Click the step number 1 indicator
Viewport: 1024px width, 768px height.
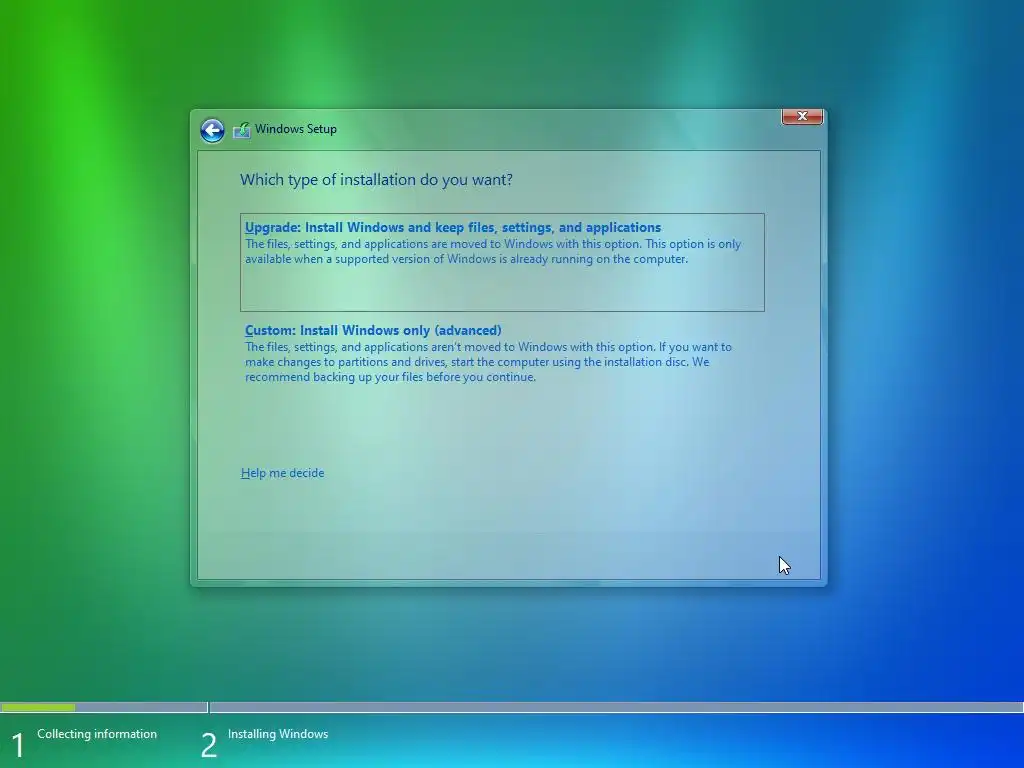coord(18,745)
